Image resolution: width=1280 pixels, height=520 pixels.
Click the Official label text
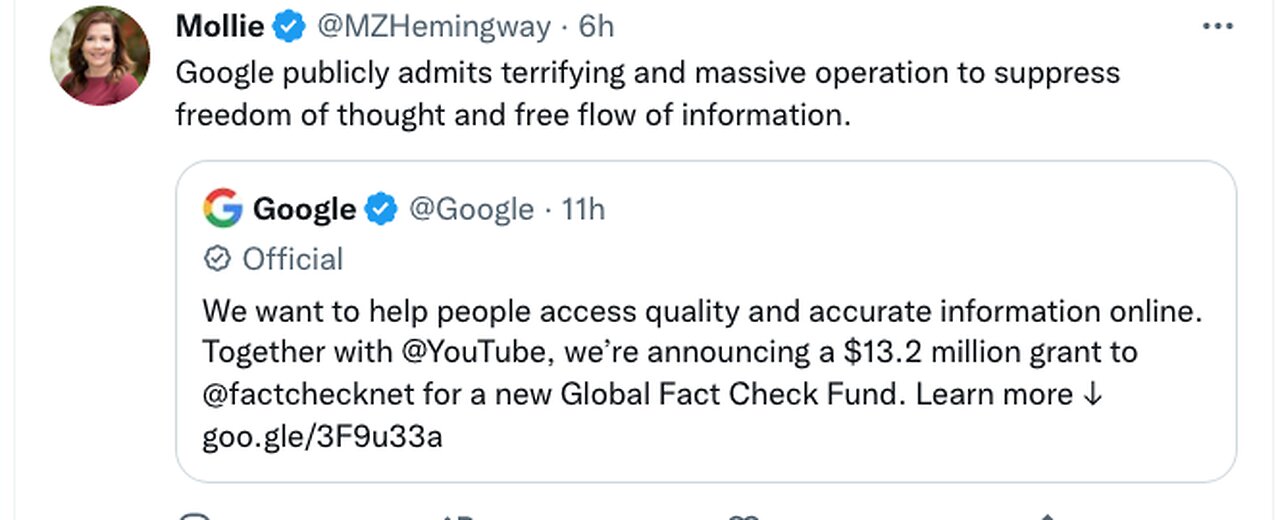coord(293,259)
